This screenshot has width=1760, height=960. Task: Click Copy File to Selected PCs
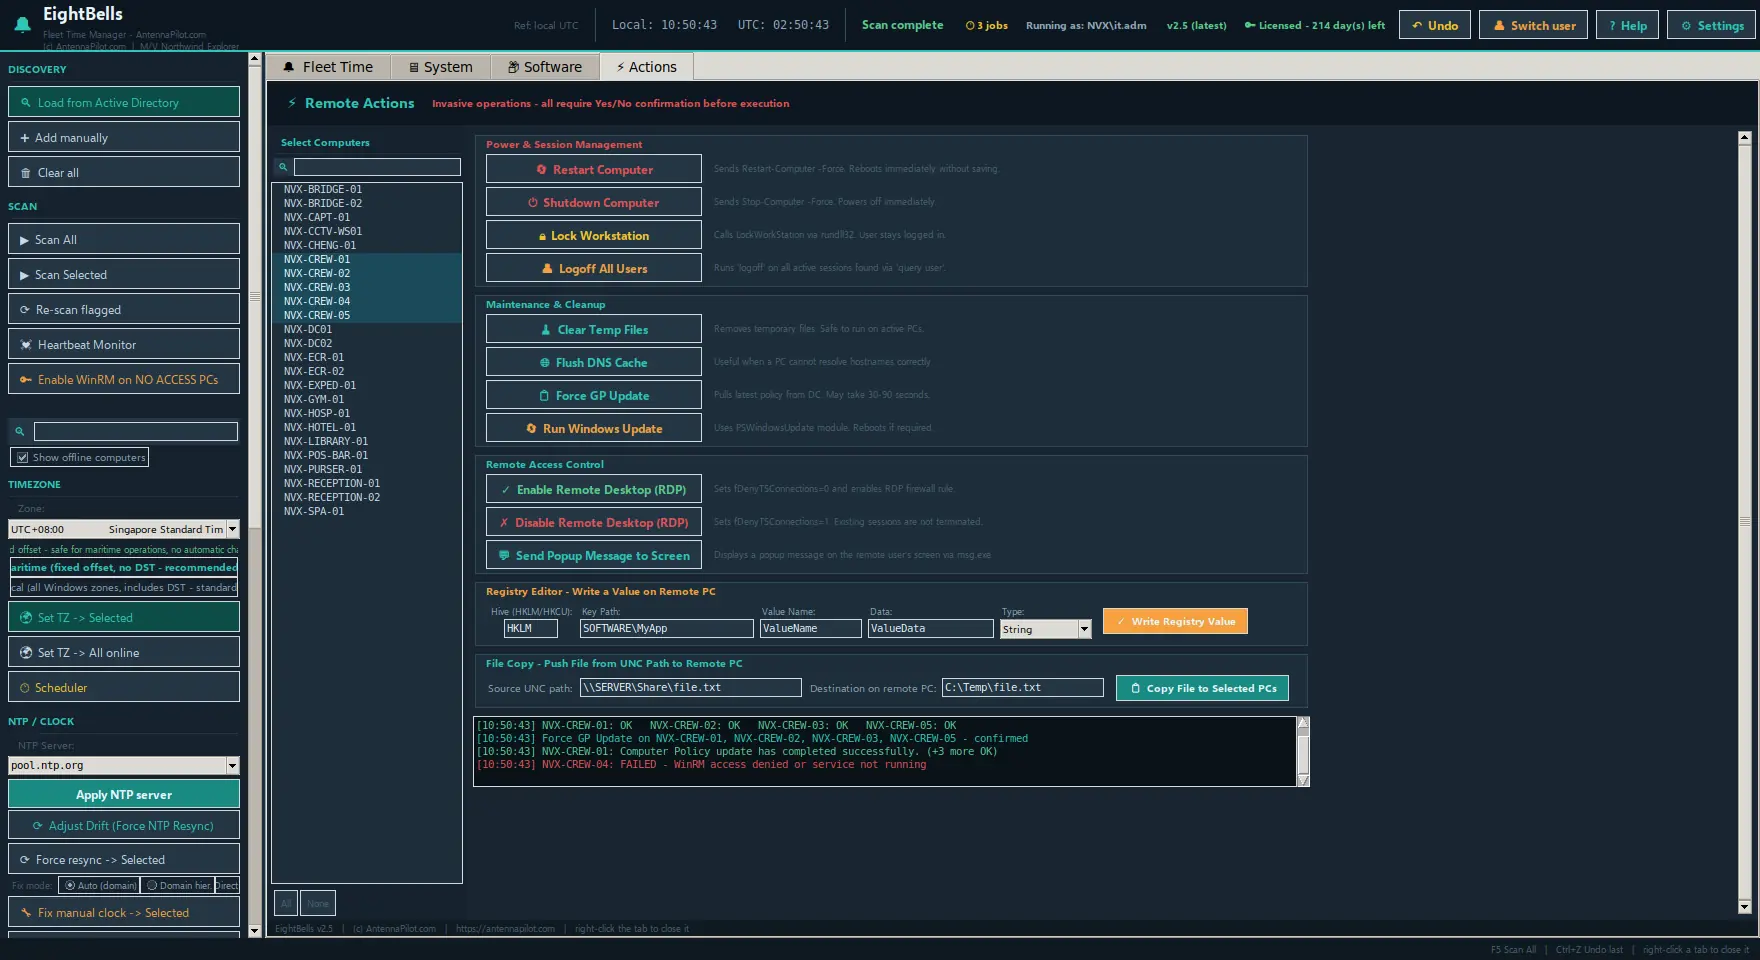(1202, 688)
